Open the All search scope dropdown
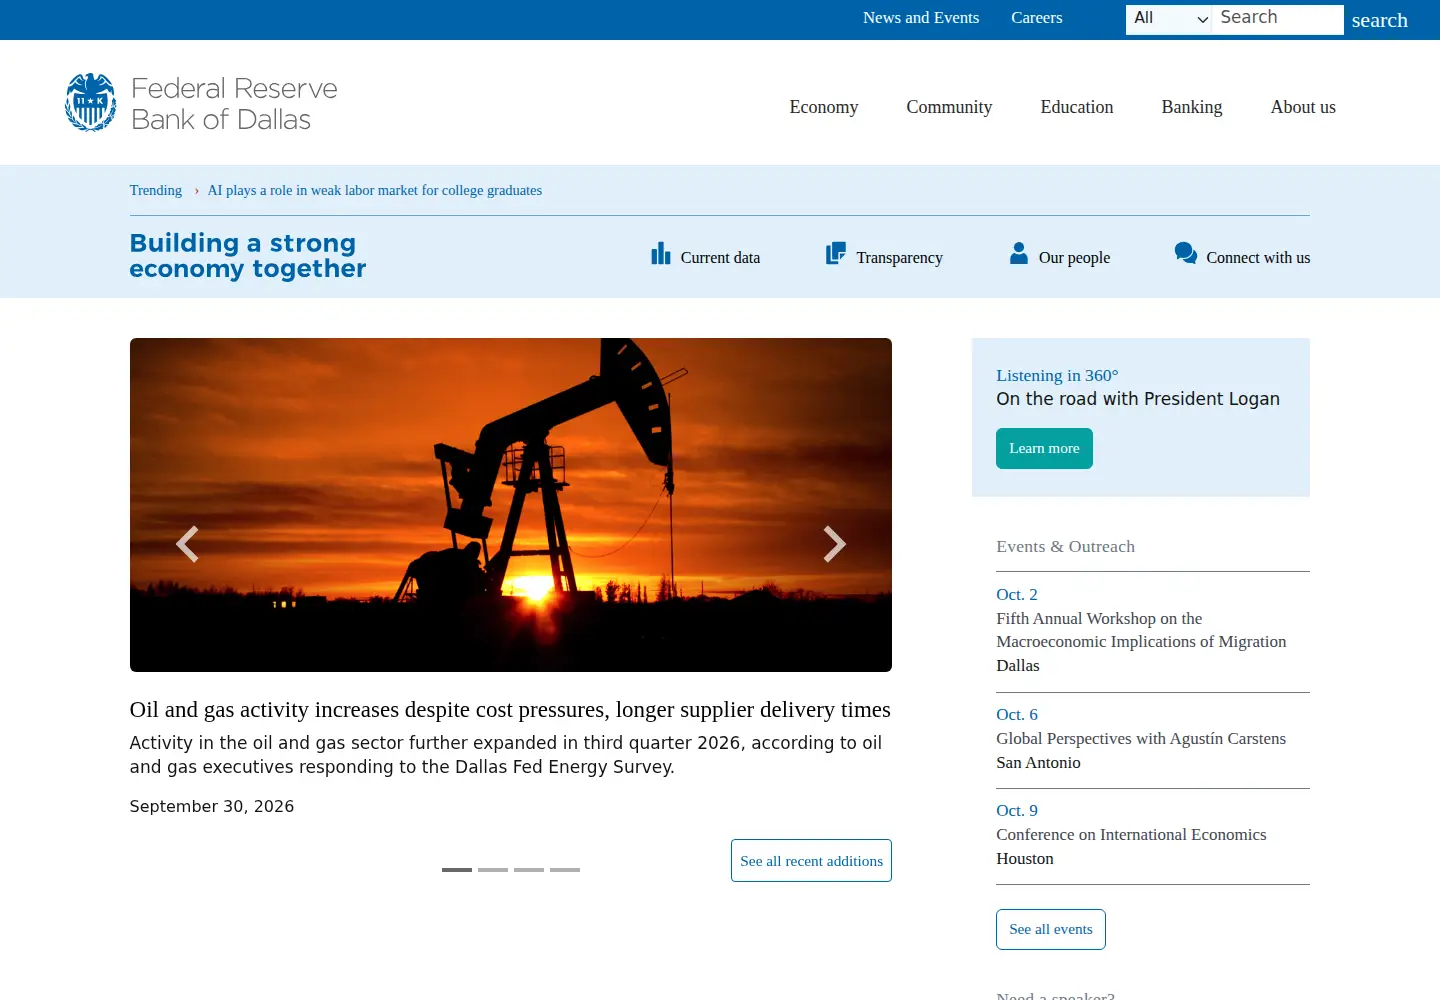 click(x=1169, y=19)
